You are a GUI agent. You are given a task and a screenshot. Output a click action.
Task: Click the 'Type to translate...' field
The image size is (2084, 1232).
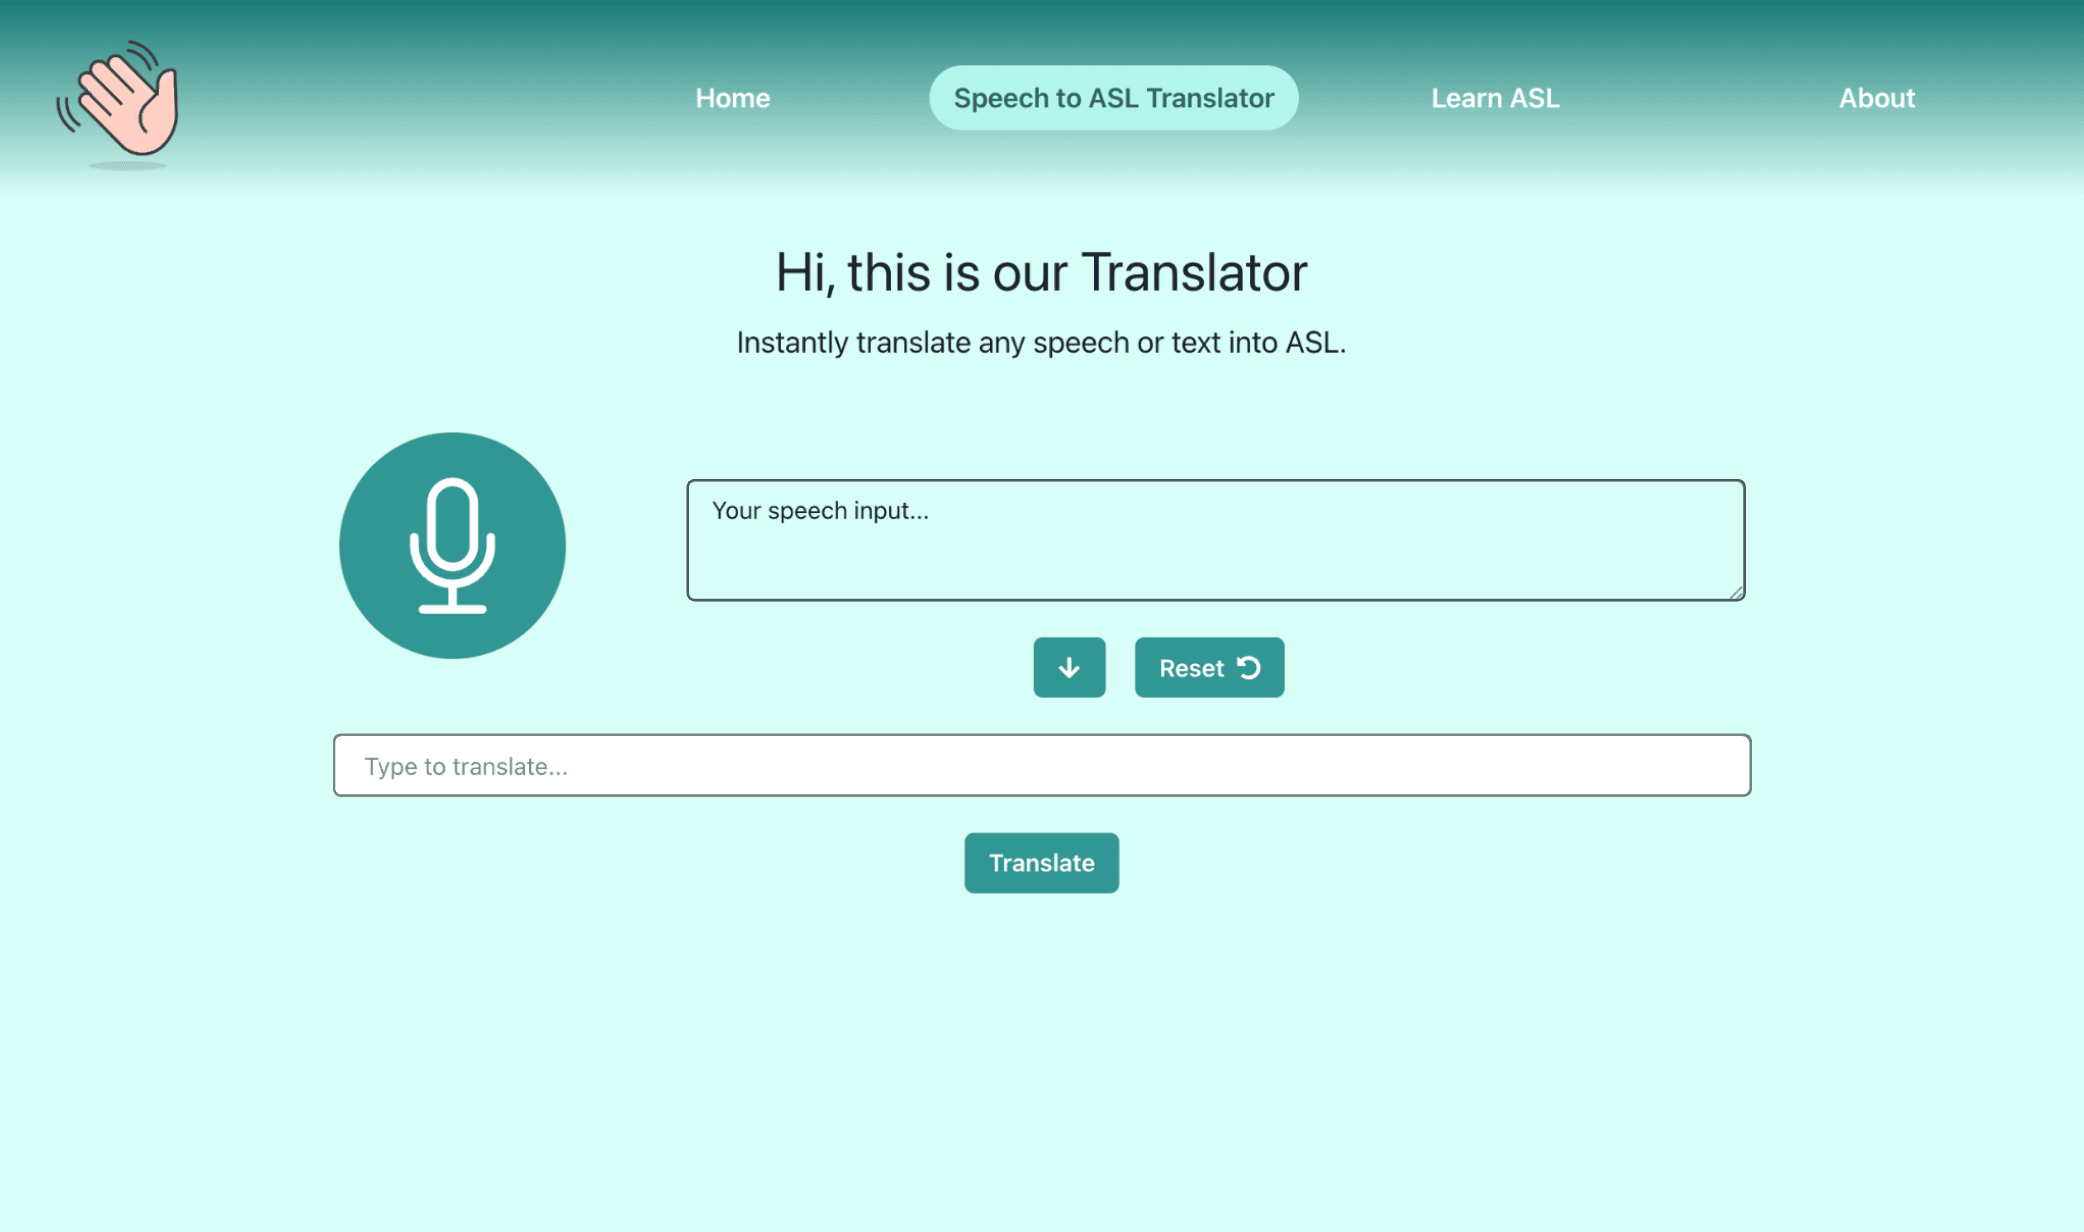[1041, 765]
